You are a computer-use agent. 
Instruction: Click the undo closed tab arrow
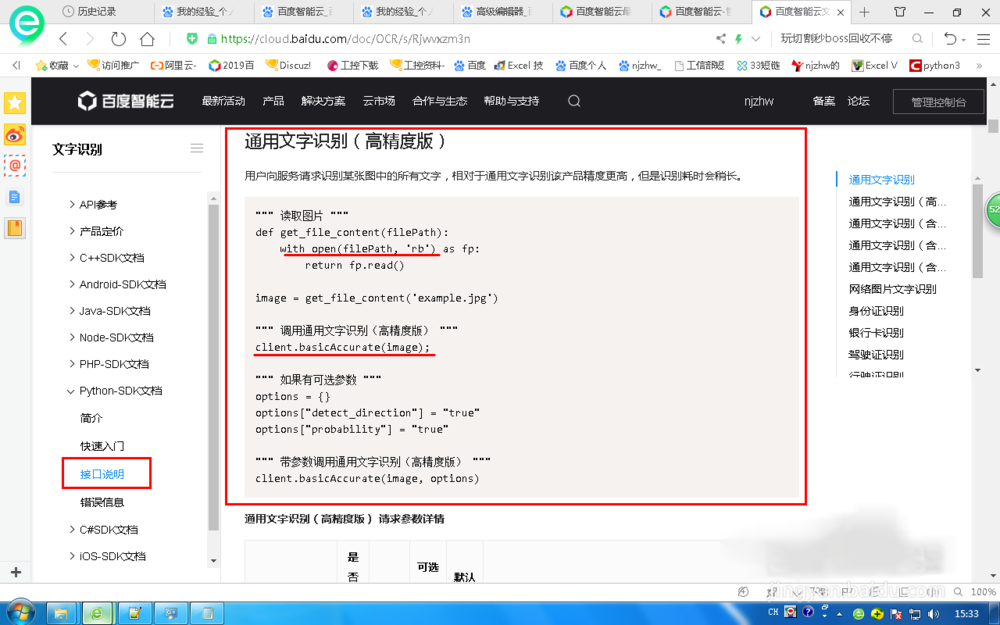pos(950,39)
